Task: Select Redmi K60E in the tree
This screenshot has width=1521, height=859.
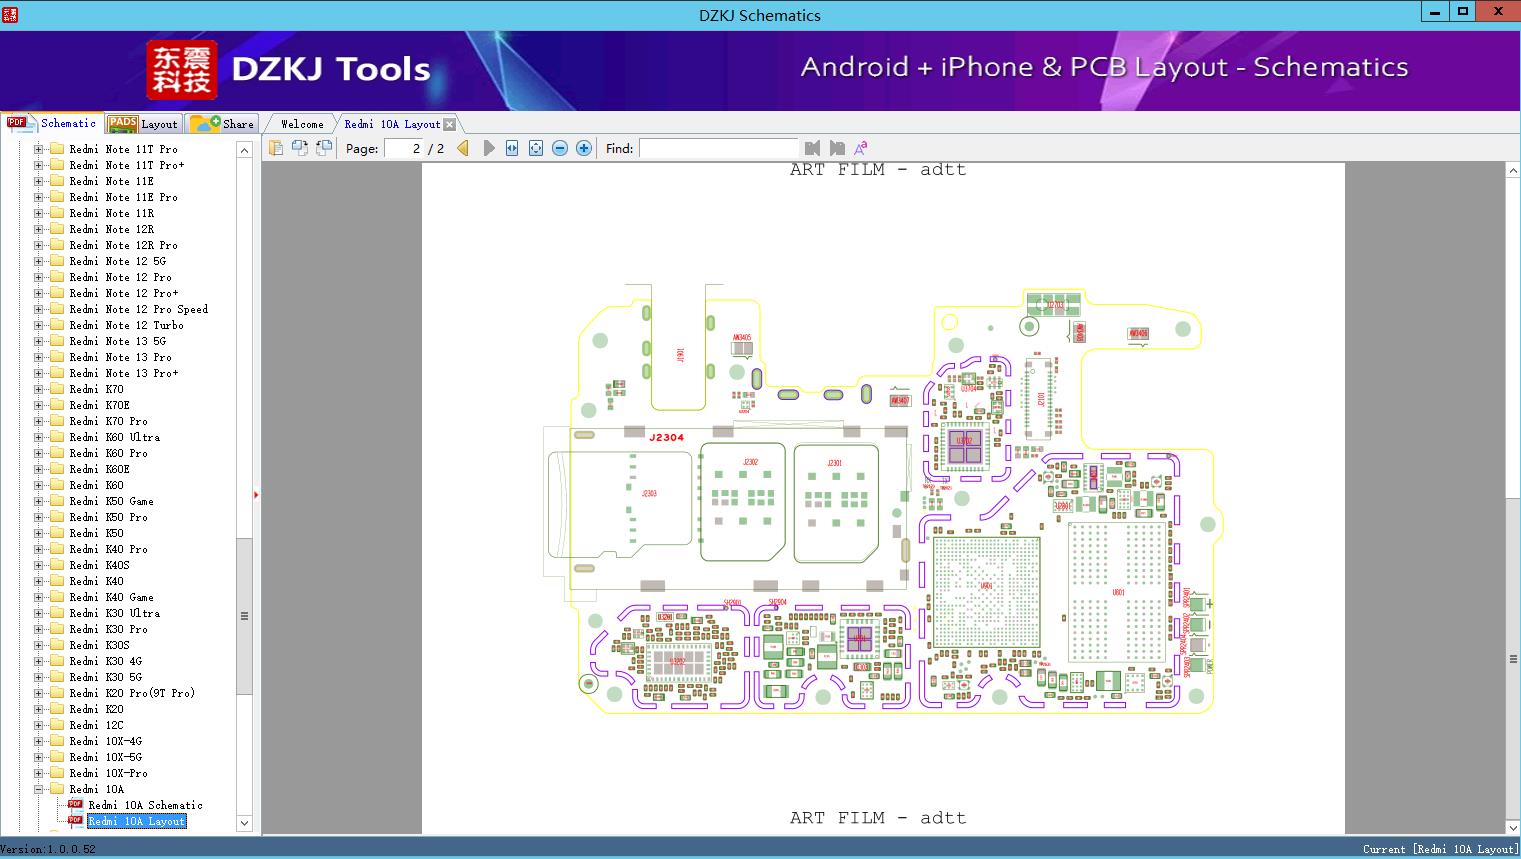Action: coord(99,469)
